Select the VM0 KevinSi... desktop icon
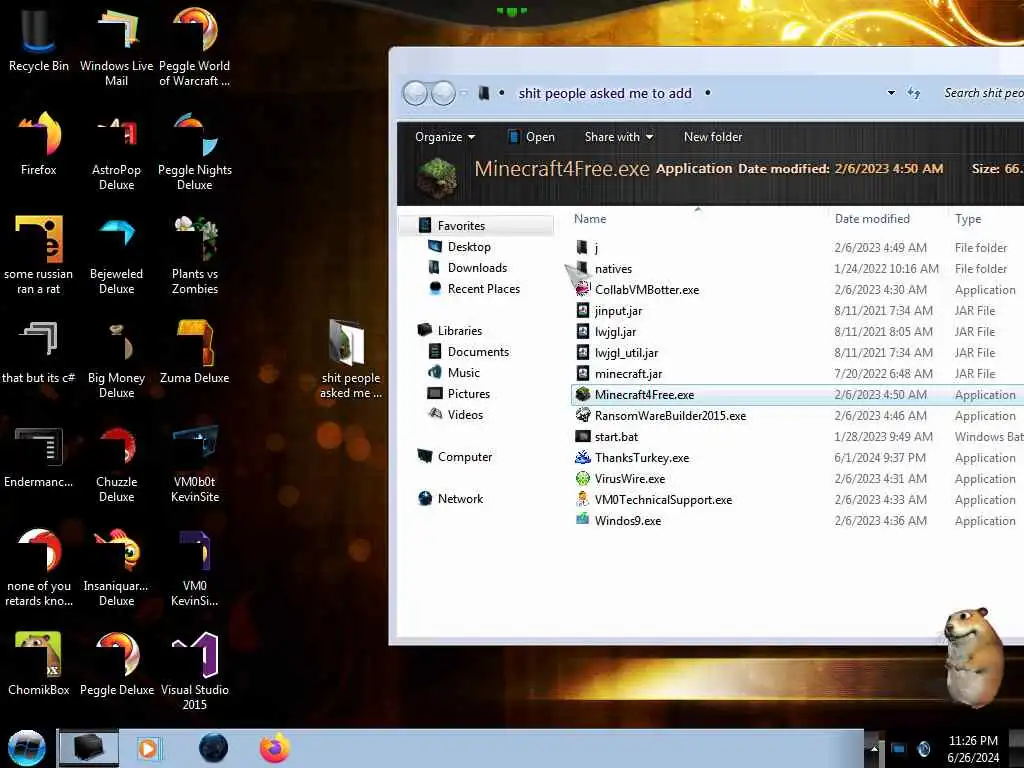This screenshot has height=768, width=1024. tap(195, 568)
